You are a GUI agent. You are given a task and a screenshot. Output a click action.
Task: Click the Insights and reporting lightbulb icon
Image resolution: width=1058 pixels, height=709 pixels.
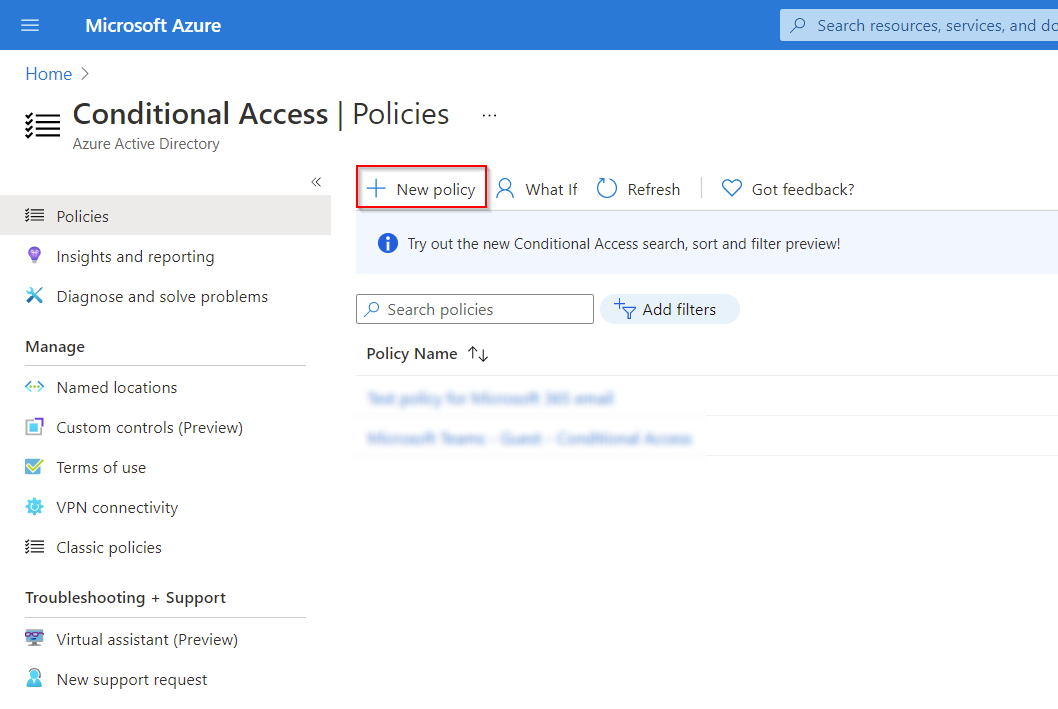click(34, 256)
